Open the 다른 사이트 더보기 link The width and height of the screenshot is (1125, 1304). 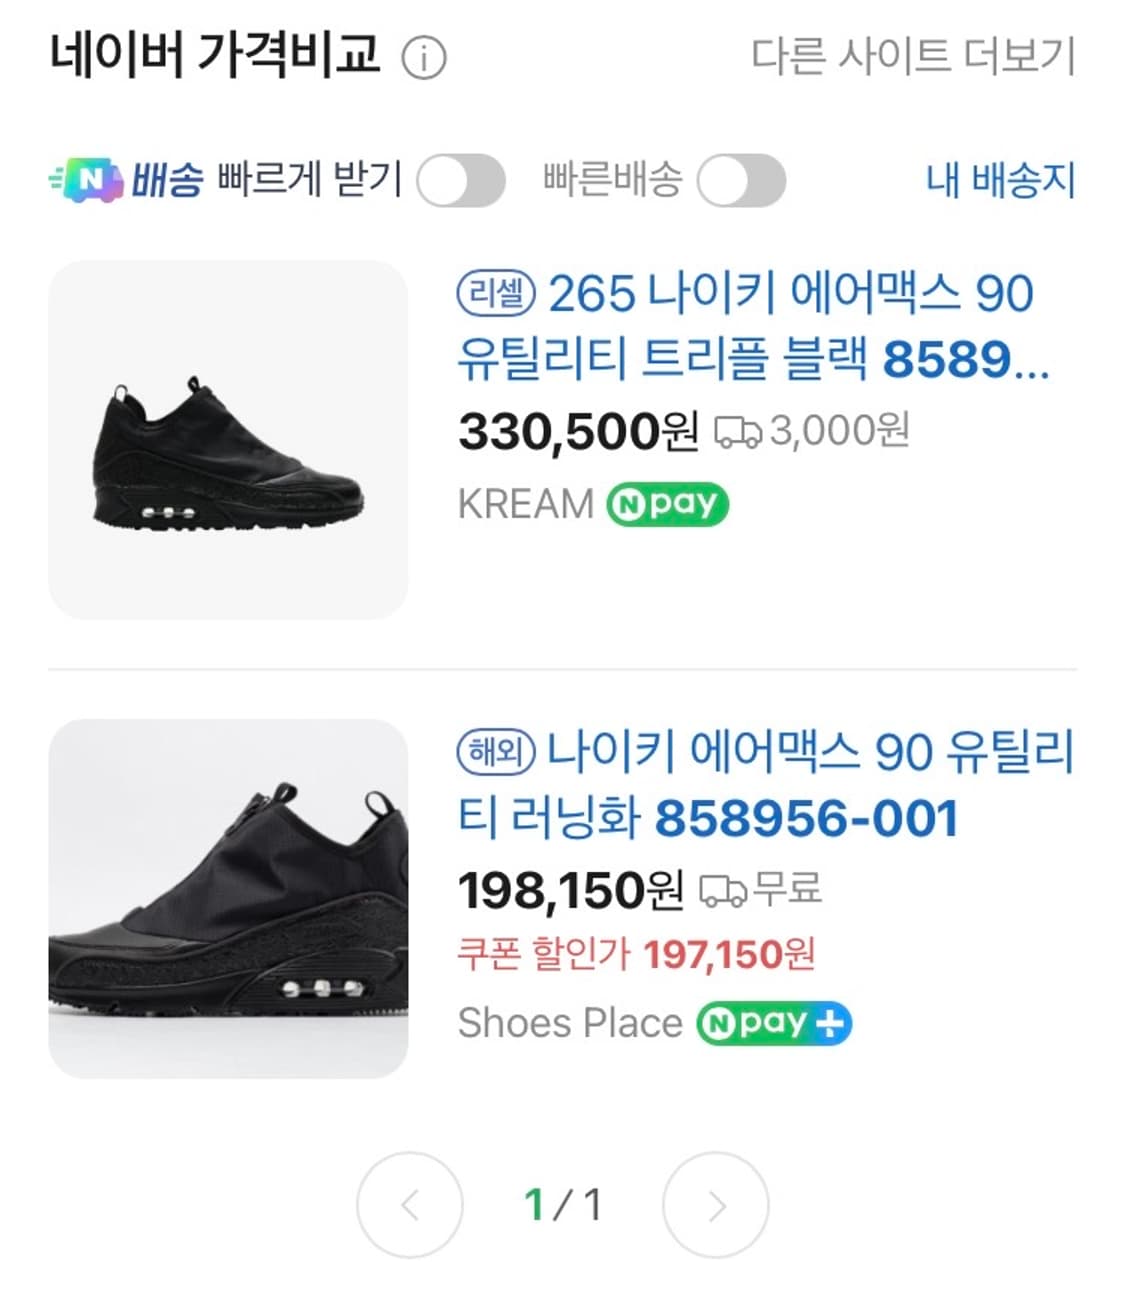[x=912, y=56]
